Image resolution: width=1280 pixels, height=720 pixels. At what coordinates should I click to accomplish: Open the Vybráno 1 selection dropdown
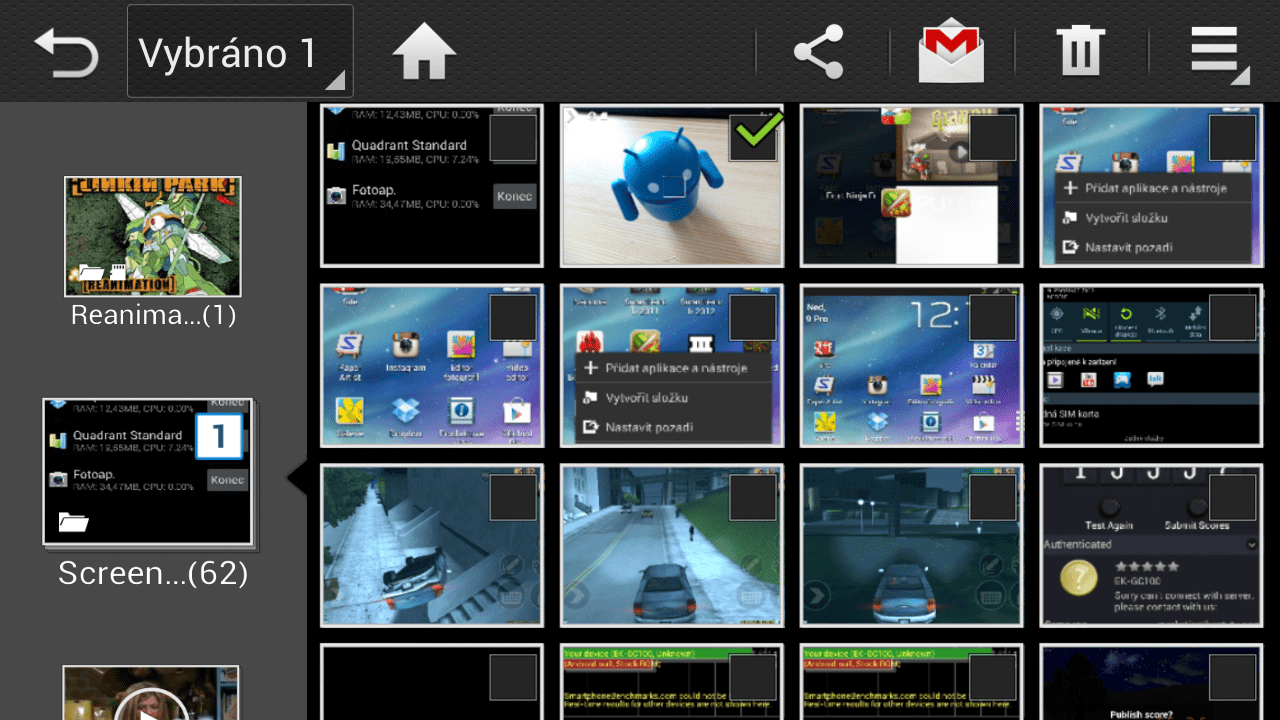(240, 51)
